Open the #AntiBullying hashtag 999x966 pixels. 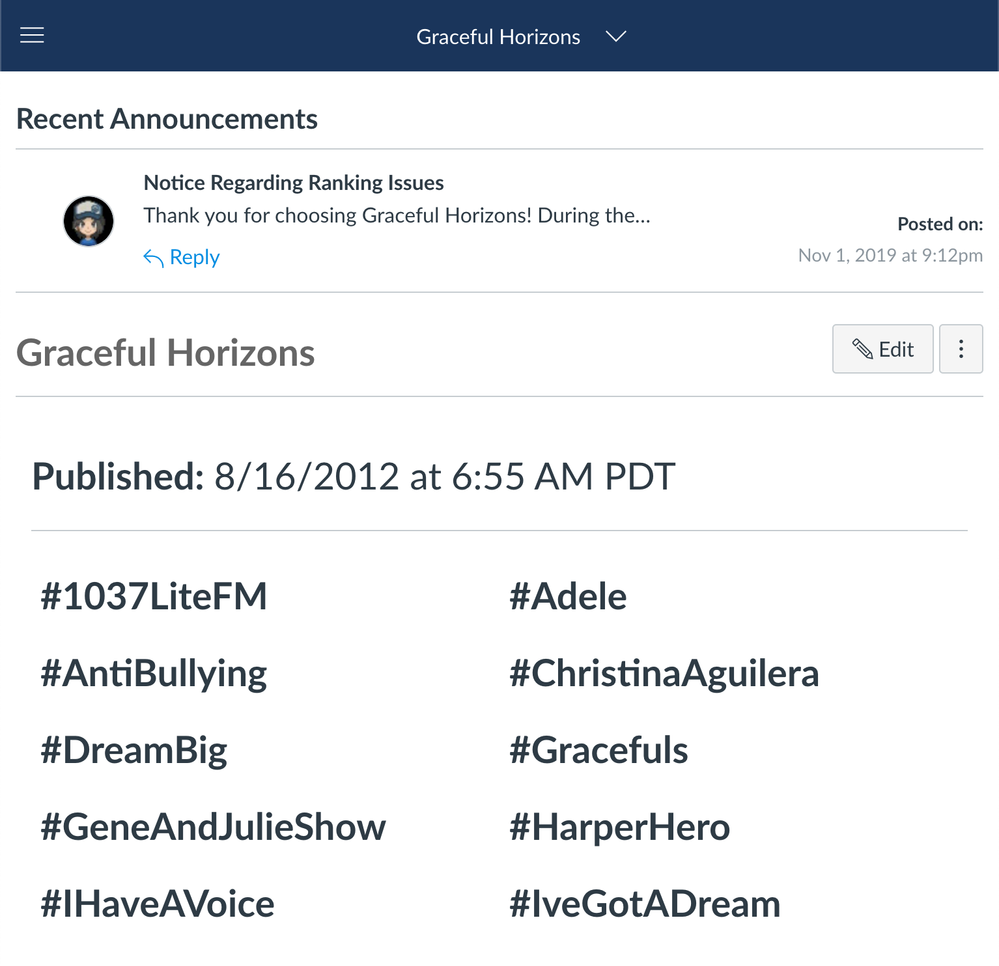point(153,674)
